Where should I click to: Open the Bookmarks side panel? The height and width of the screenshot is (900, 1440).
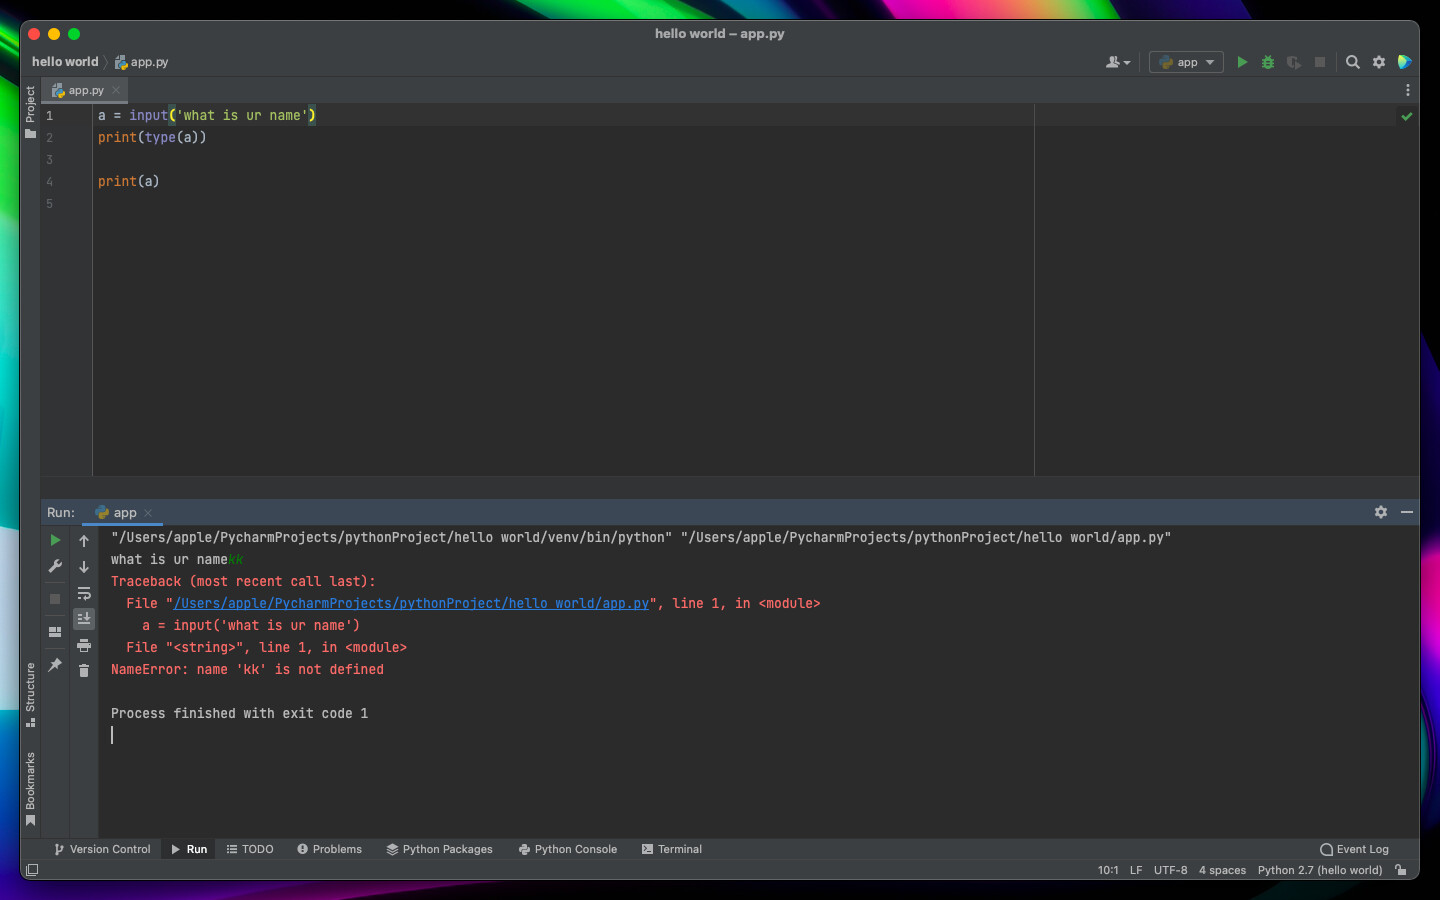point(30,788)
